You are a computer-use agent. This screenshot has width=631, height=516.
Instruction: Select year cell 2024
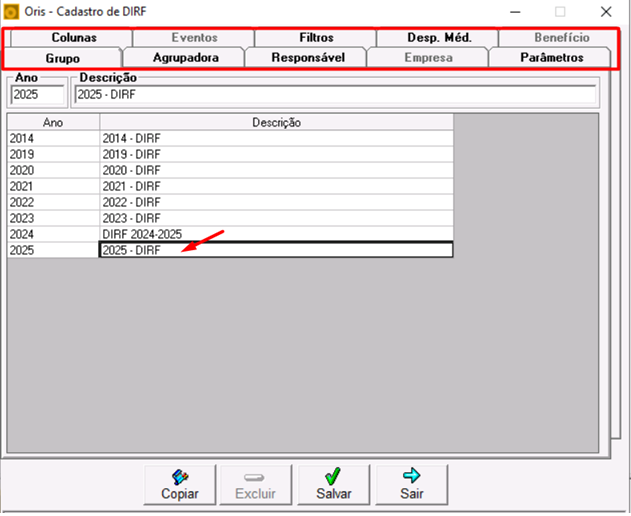coord(53,234)
